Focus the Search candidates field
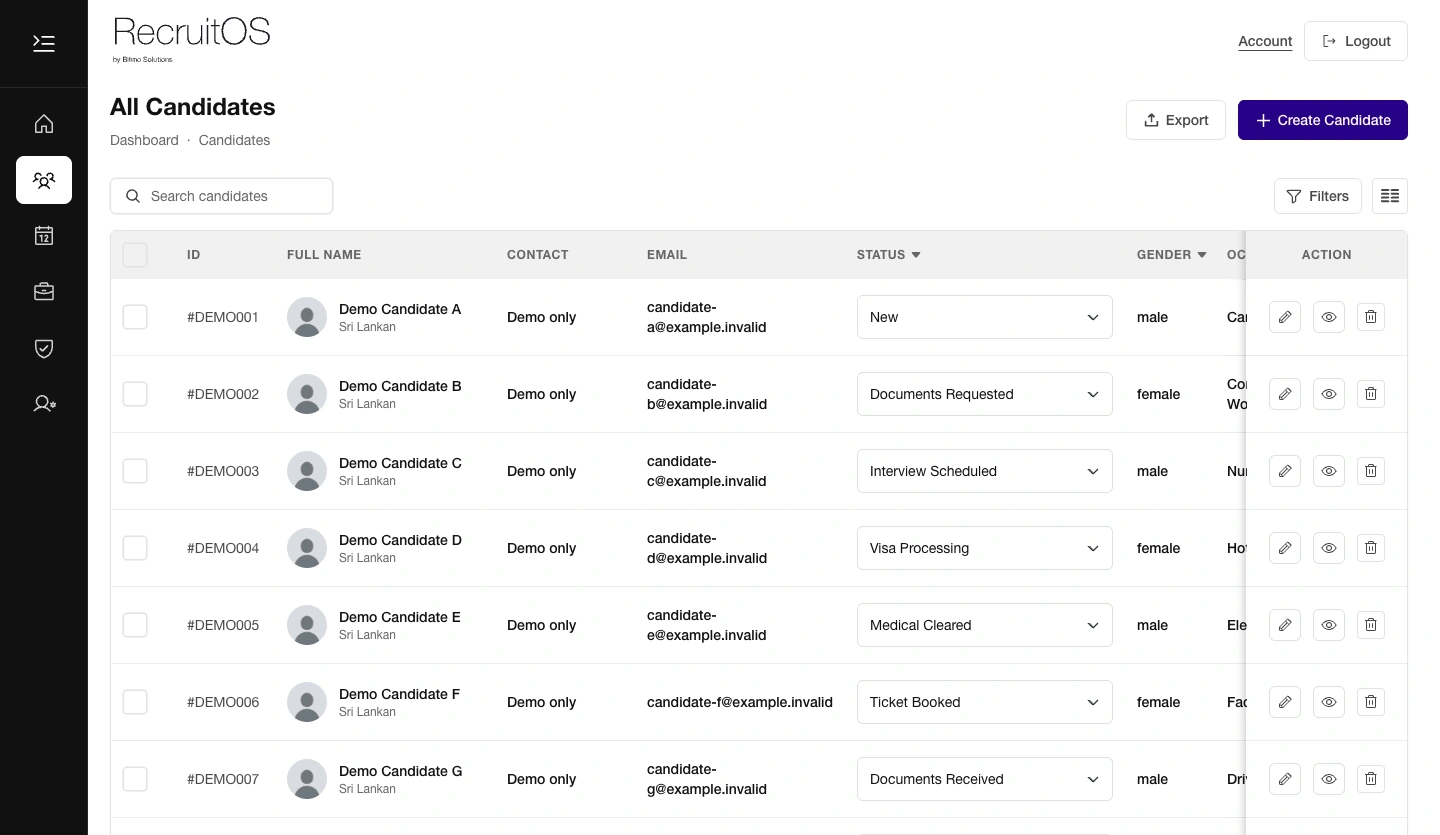The height and width of the screenshot is (835, 1440). click(x=221, y=196)
